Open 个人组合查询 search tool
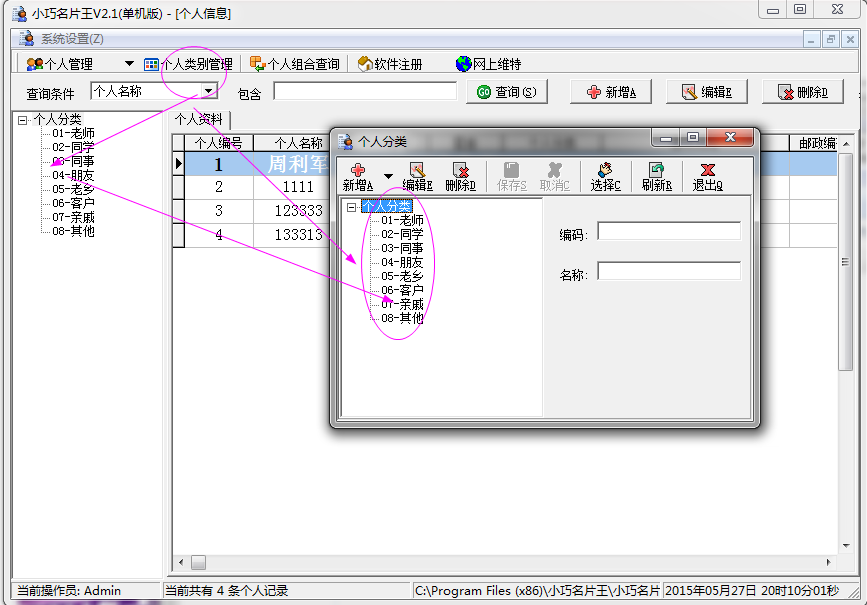 click(294, 64)
